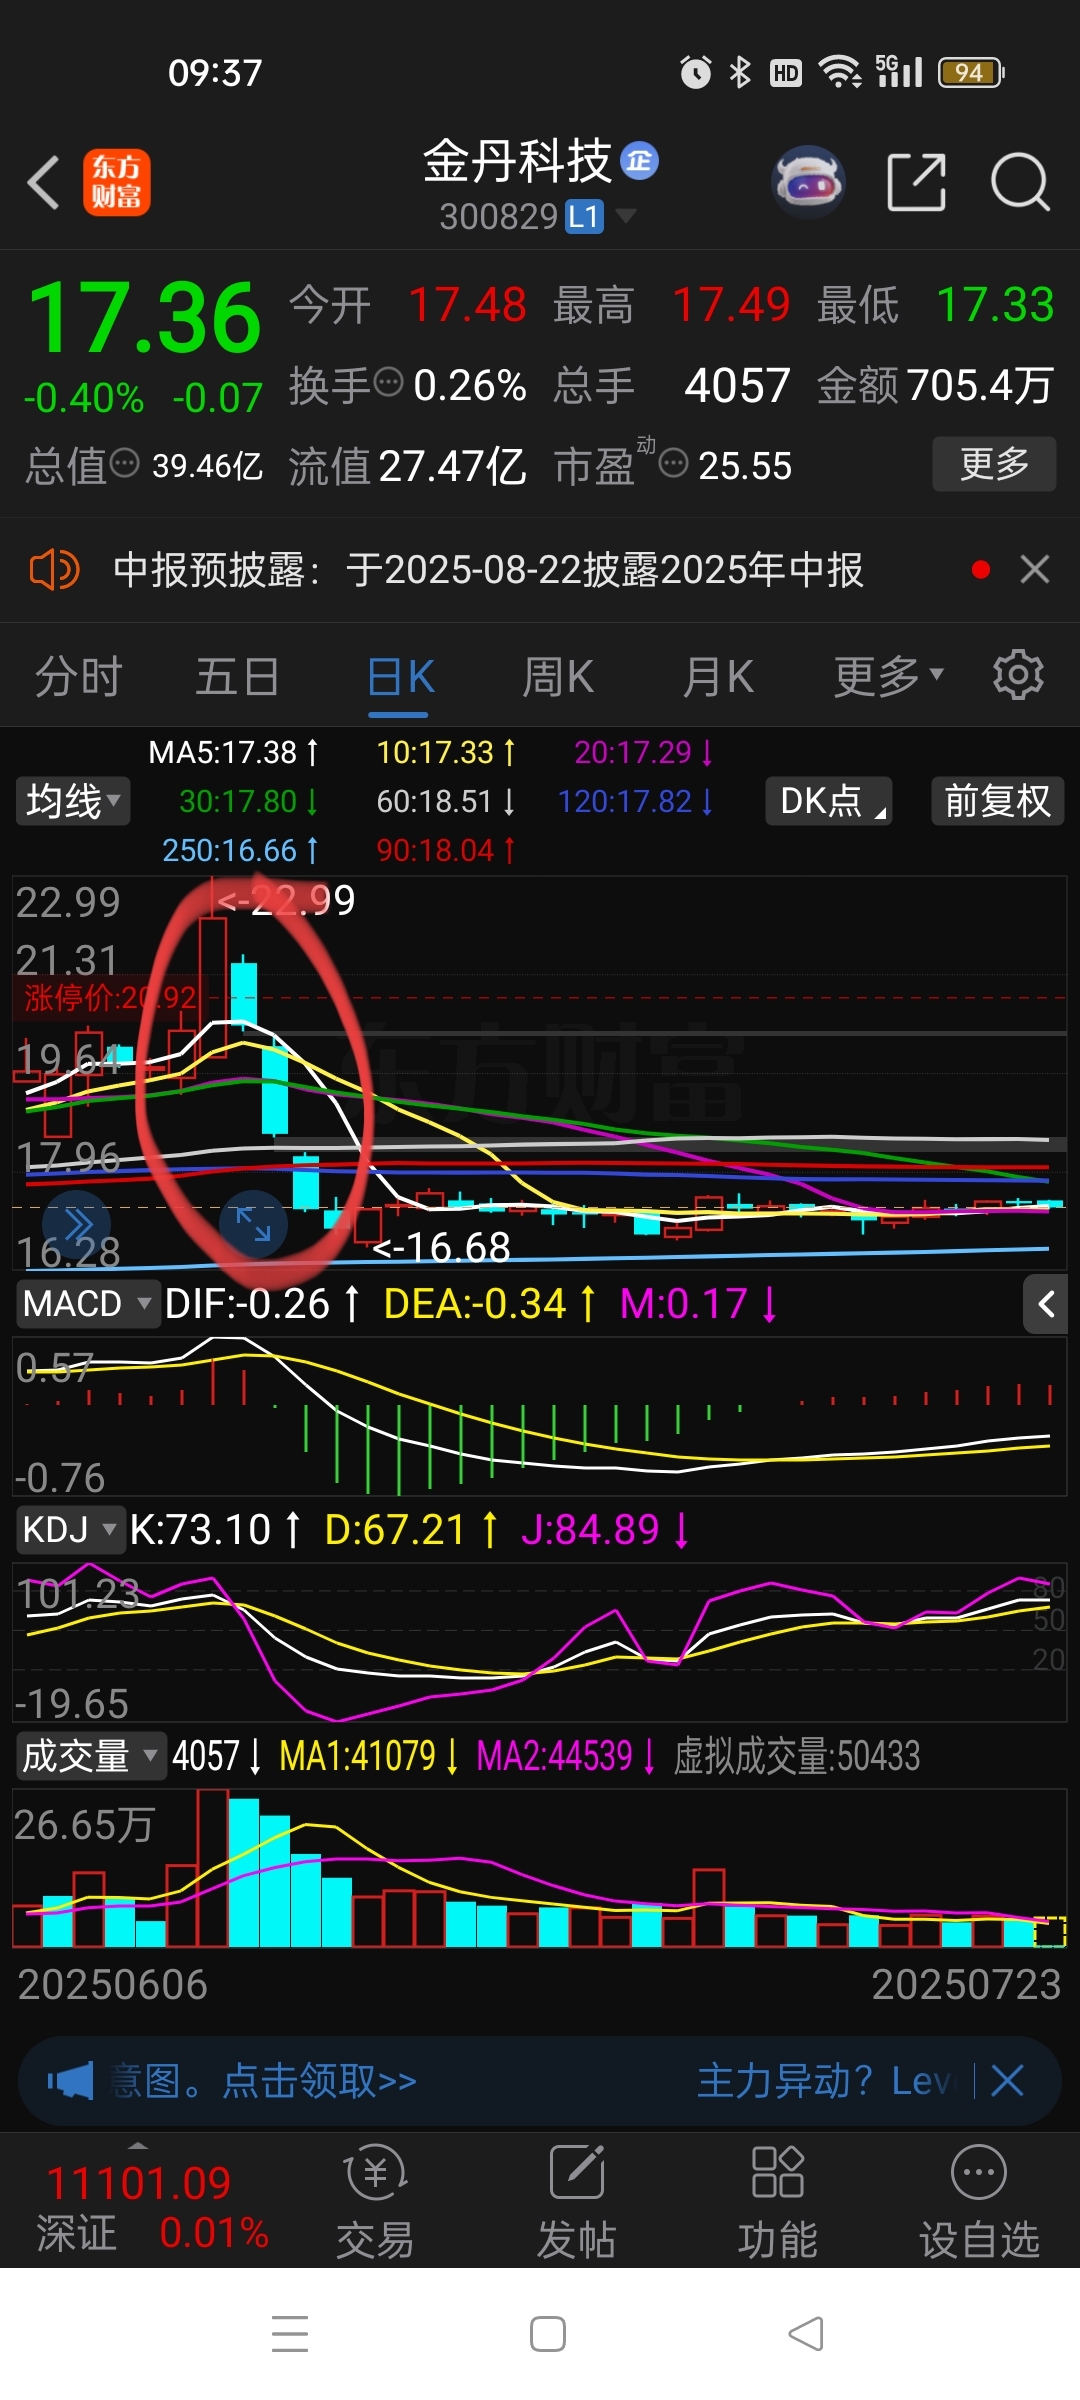Open the robot assistant avatar
Screen dimensions: 1080x2400
pyautogui.click(x=808, y=183)
